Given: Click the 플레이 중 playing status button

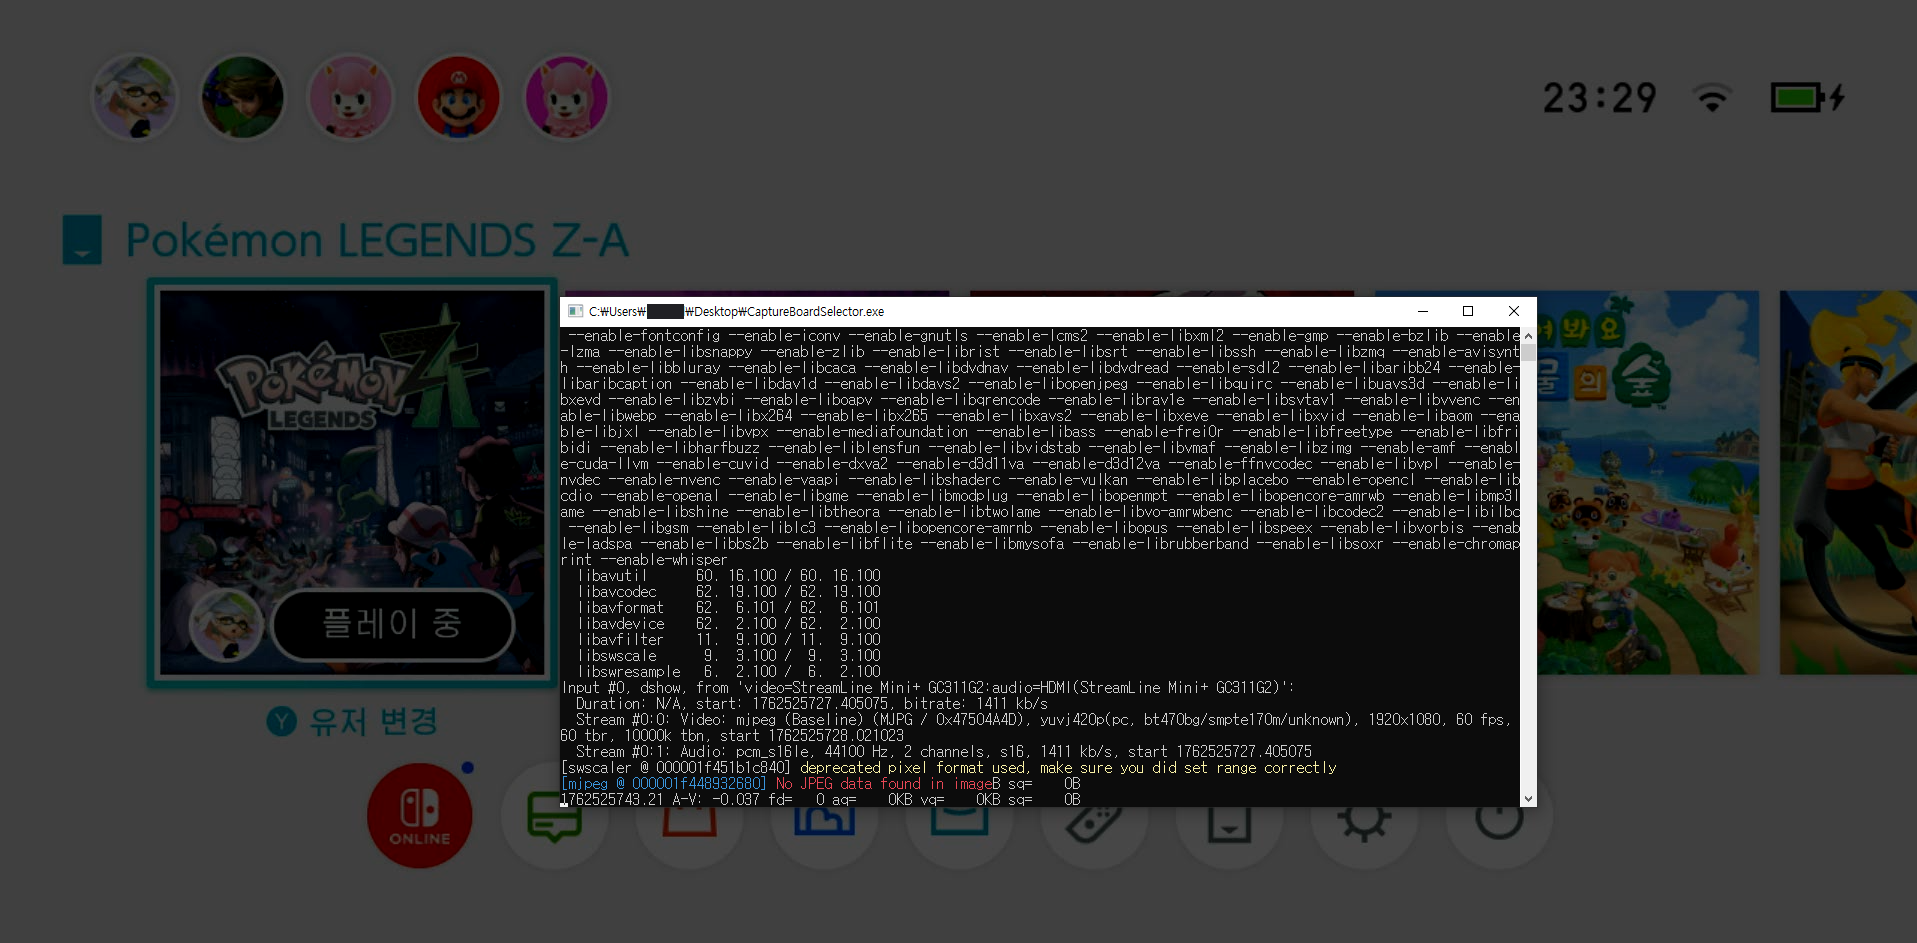Looking at the screenshot, I should (393, 624).
